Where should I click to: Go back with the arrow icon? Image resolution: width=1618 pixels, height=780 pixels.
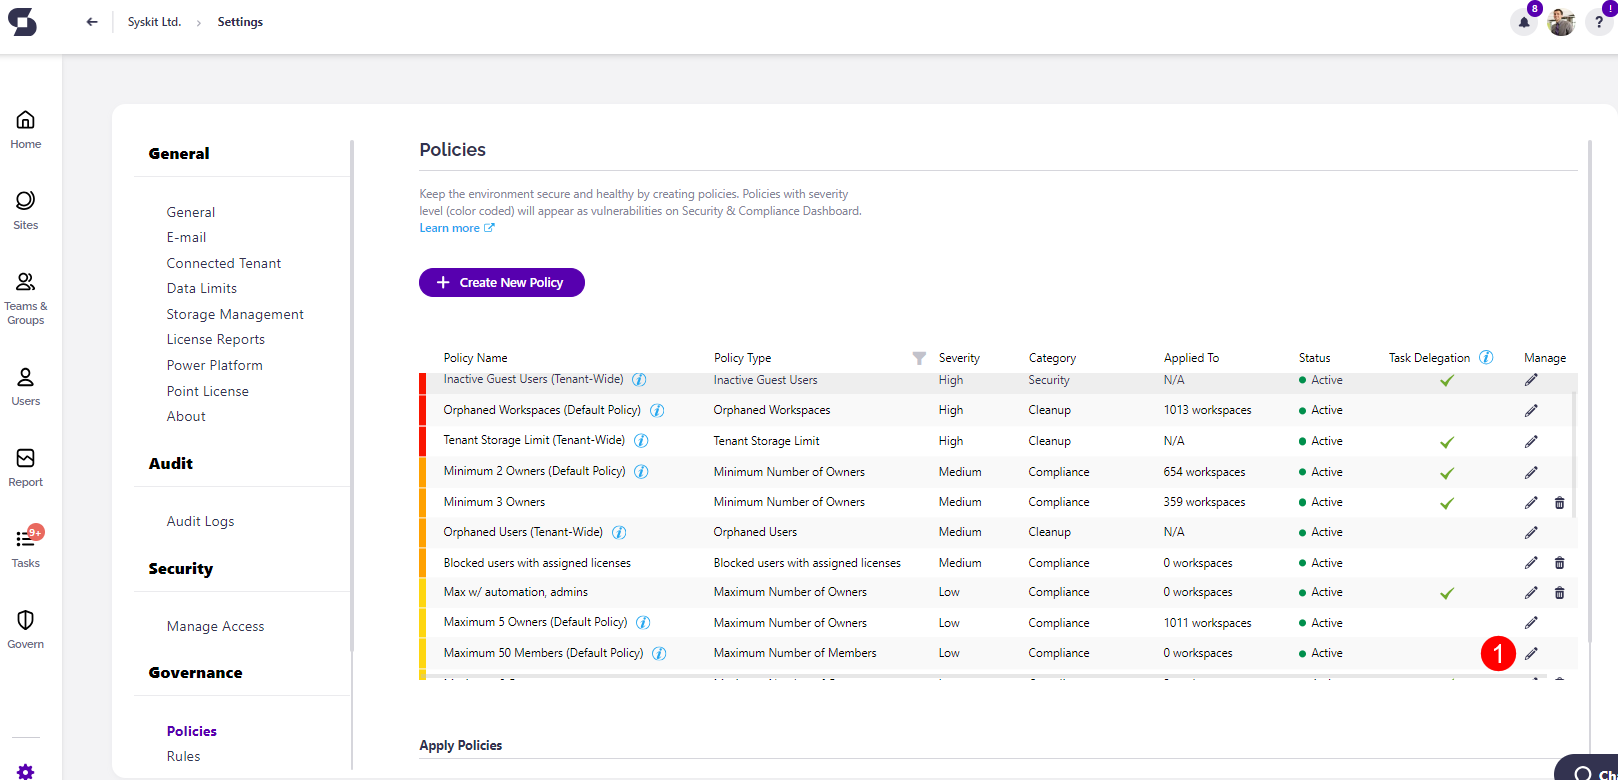click(92, 22)
